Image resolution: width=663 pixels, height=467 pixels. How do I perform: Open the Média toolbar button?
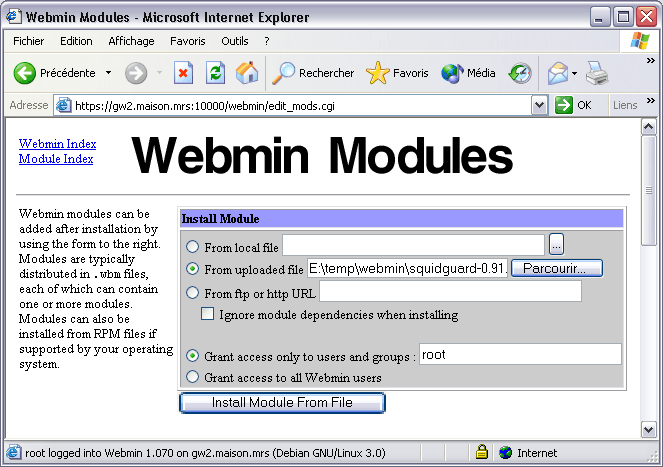click(468, 73)
